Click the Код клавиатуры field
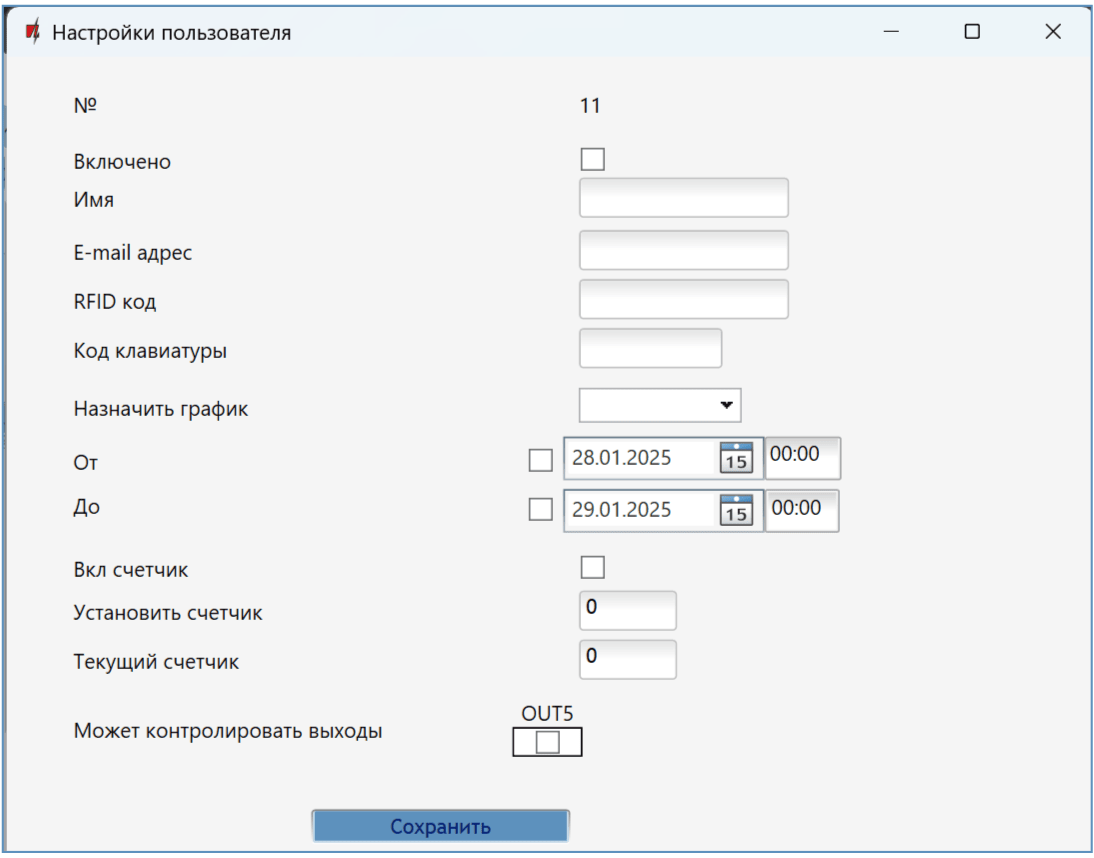This screenshot has width=1094, height=858. point(650,348)
